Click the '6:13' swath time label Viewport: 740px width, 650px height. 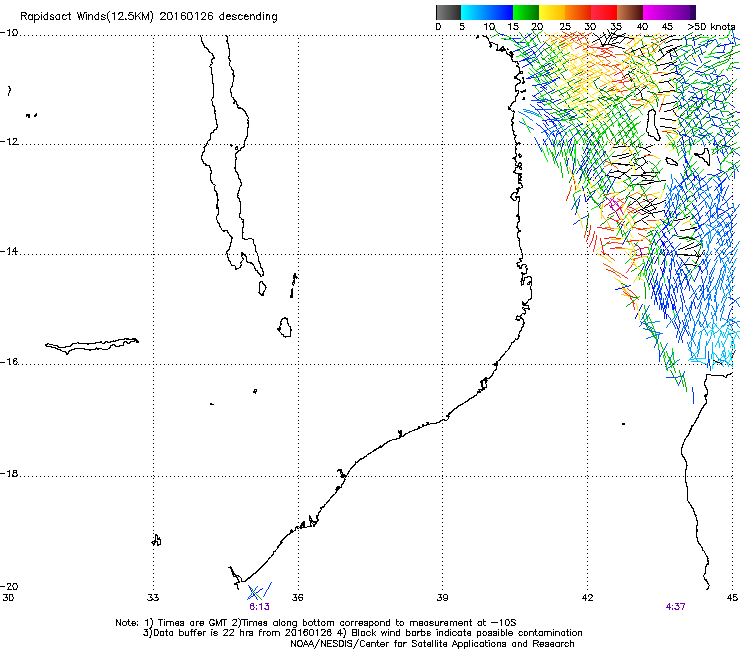click(x=259, y=607)
